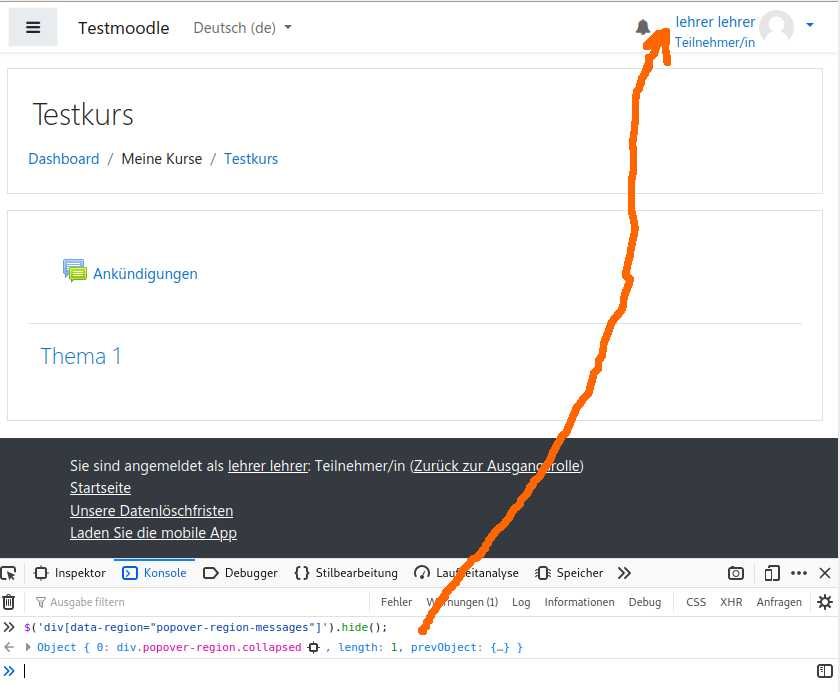Toggle the Fehler log filter
The height and width of the screenshot is (692, 840).
[396, 602]
